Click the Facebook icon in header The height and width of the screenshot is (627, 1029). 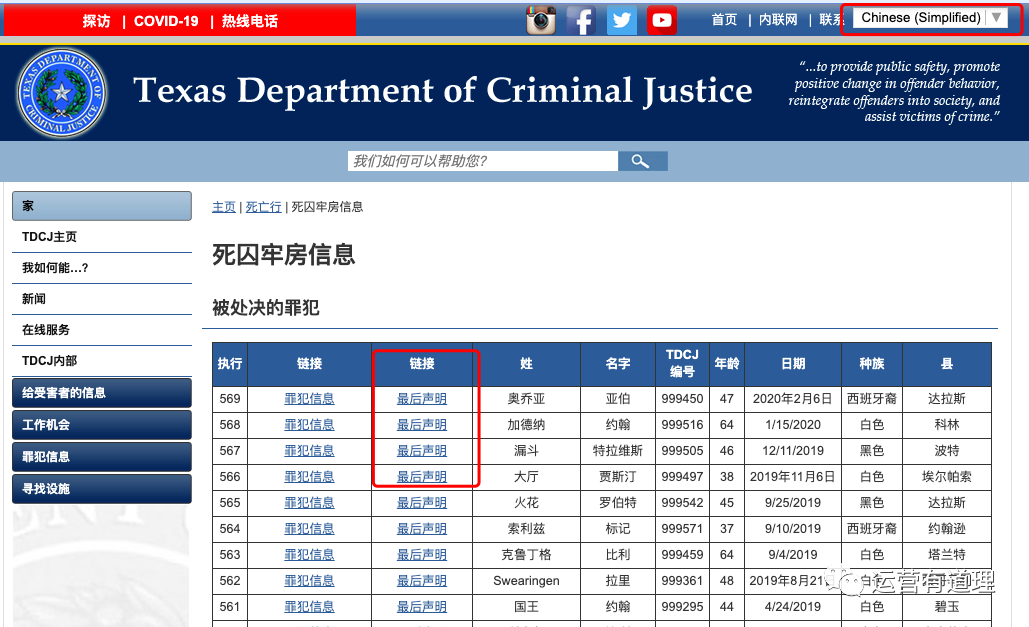(x=581, y=20)
